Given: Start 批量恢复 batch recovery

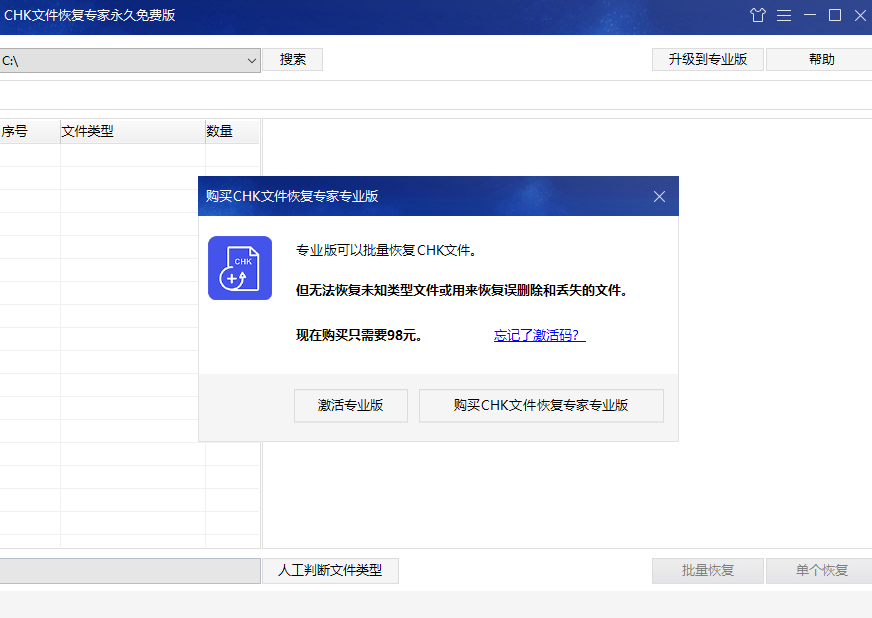Looking at the screenshot, I should (x=707, y=570).
